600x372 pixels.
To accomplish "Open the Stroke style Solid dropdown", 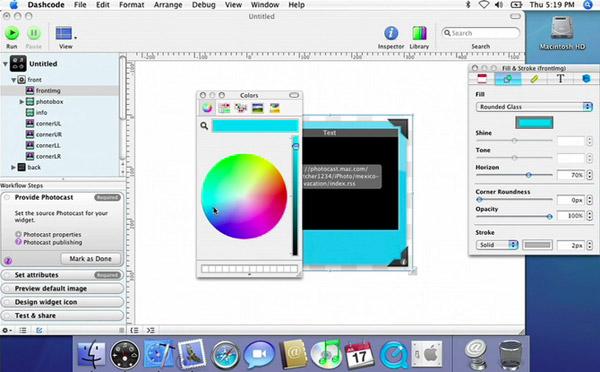I will [x=497, y=245].
